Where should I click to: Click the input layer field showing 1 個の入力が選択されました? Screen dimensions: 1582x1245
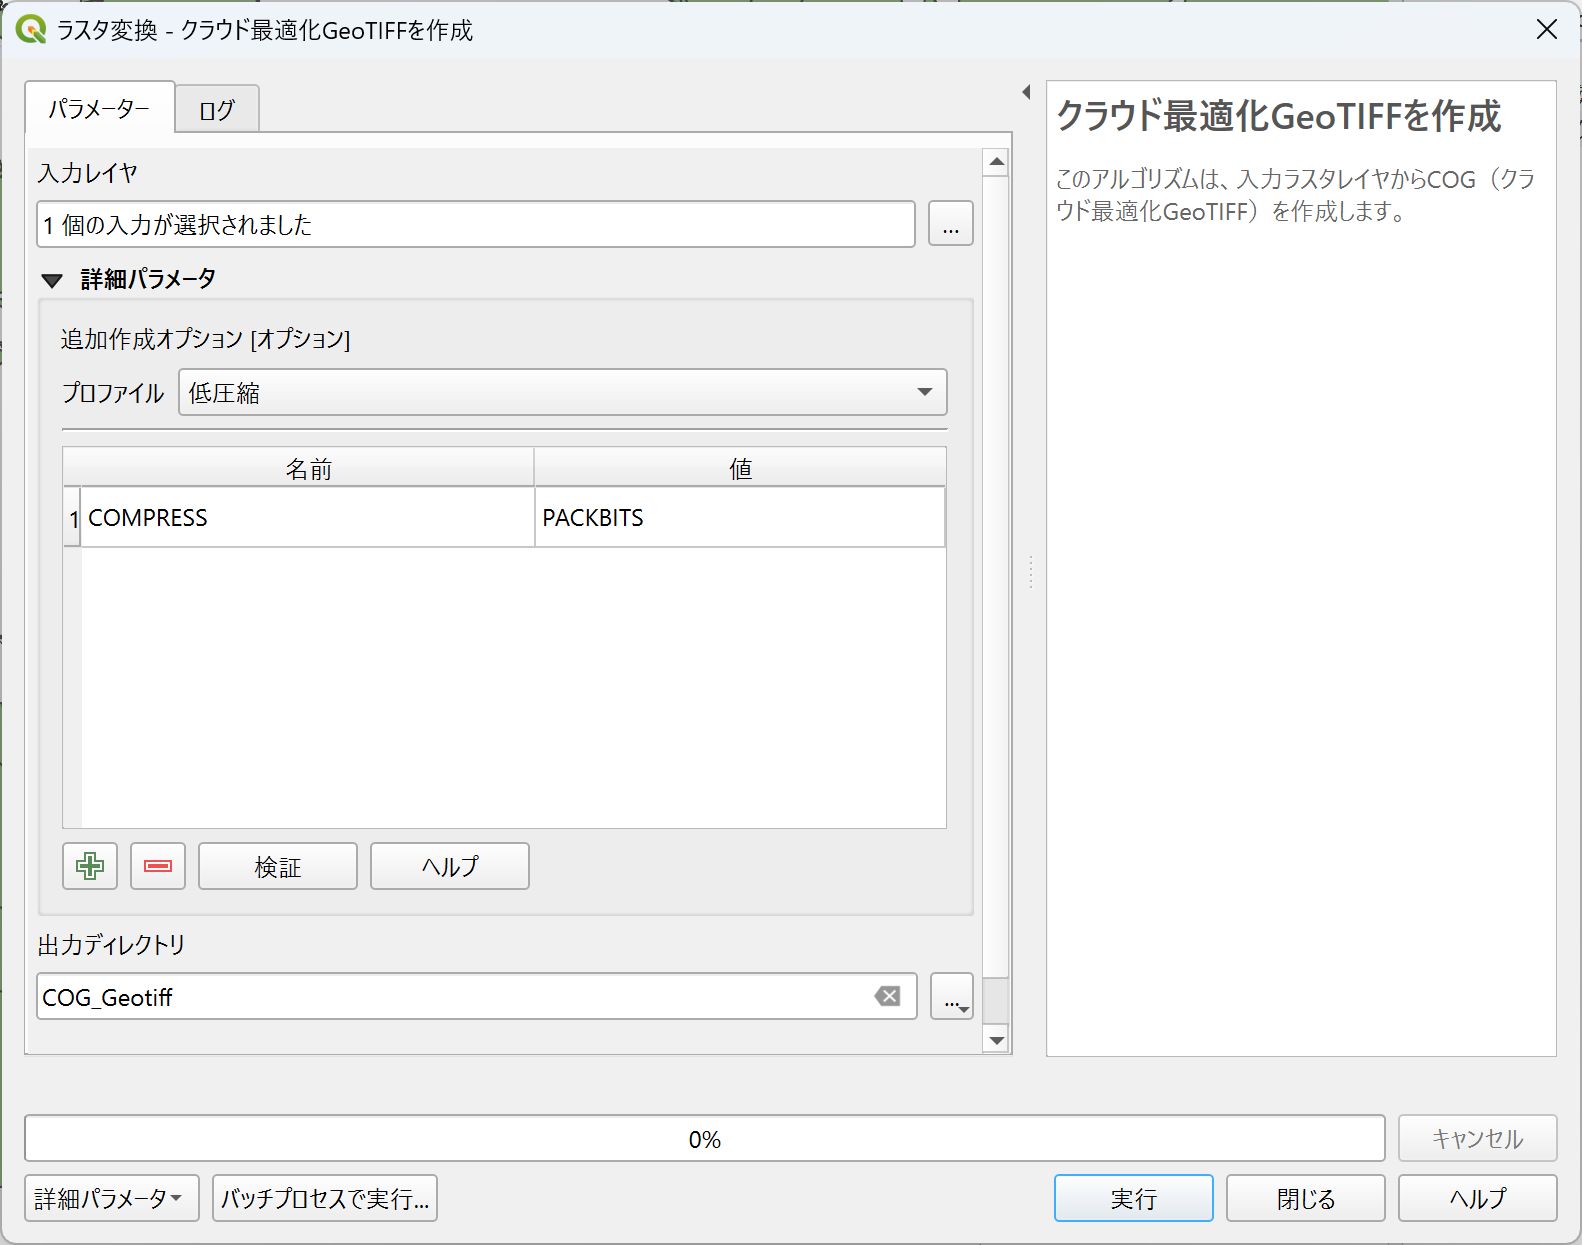(x=476, y=224)
